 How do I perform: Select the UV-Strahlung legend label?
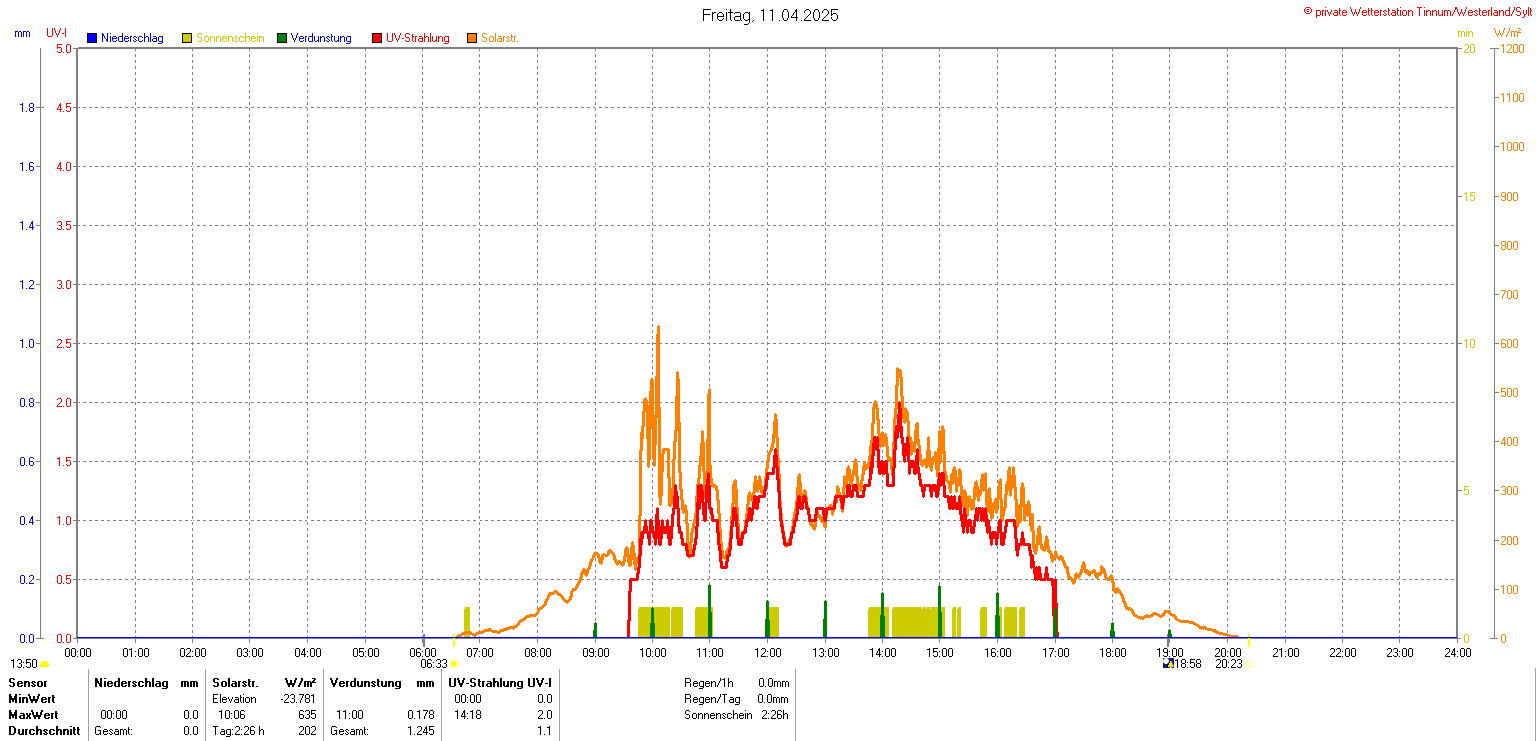coord(418,38)
